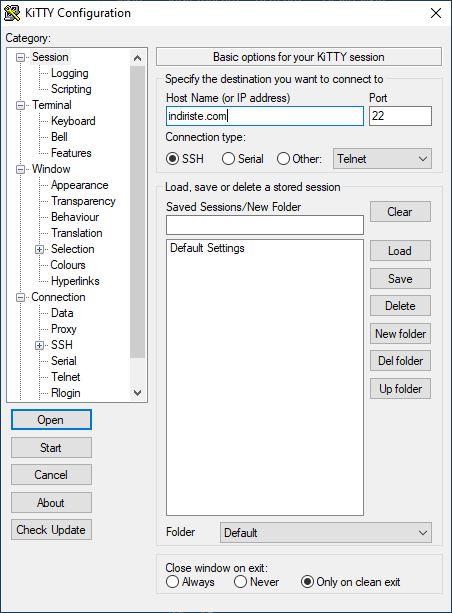Open the Colours settings category
452x613 pixels.
[68, 265]
